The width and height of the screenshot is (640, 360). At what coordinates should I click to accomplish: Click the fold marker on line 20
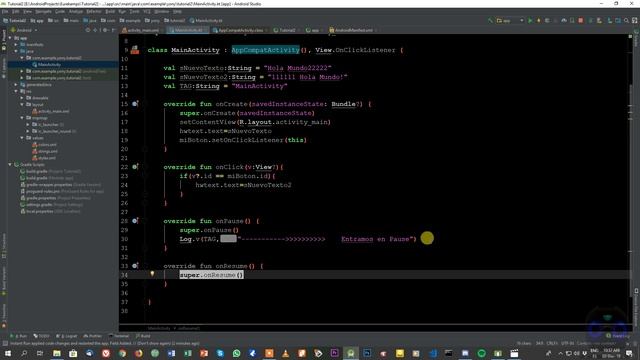point(145,149)
